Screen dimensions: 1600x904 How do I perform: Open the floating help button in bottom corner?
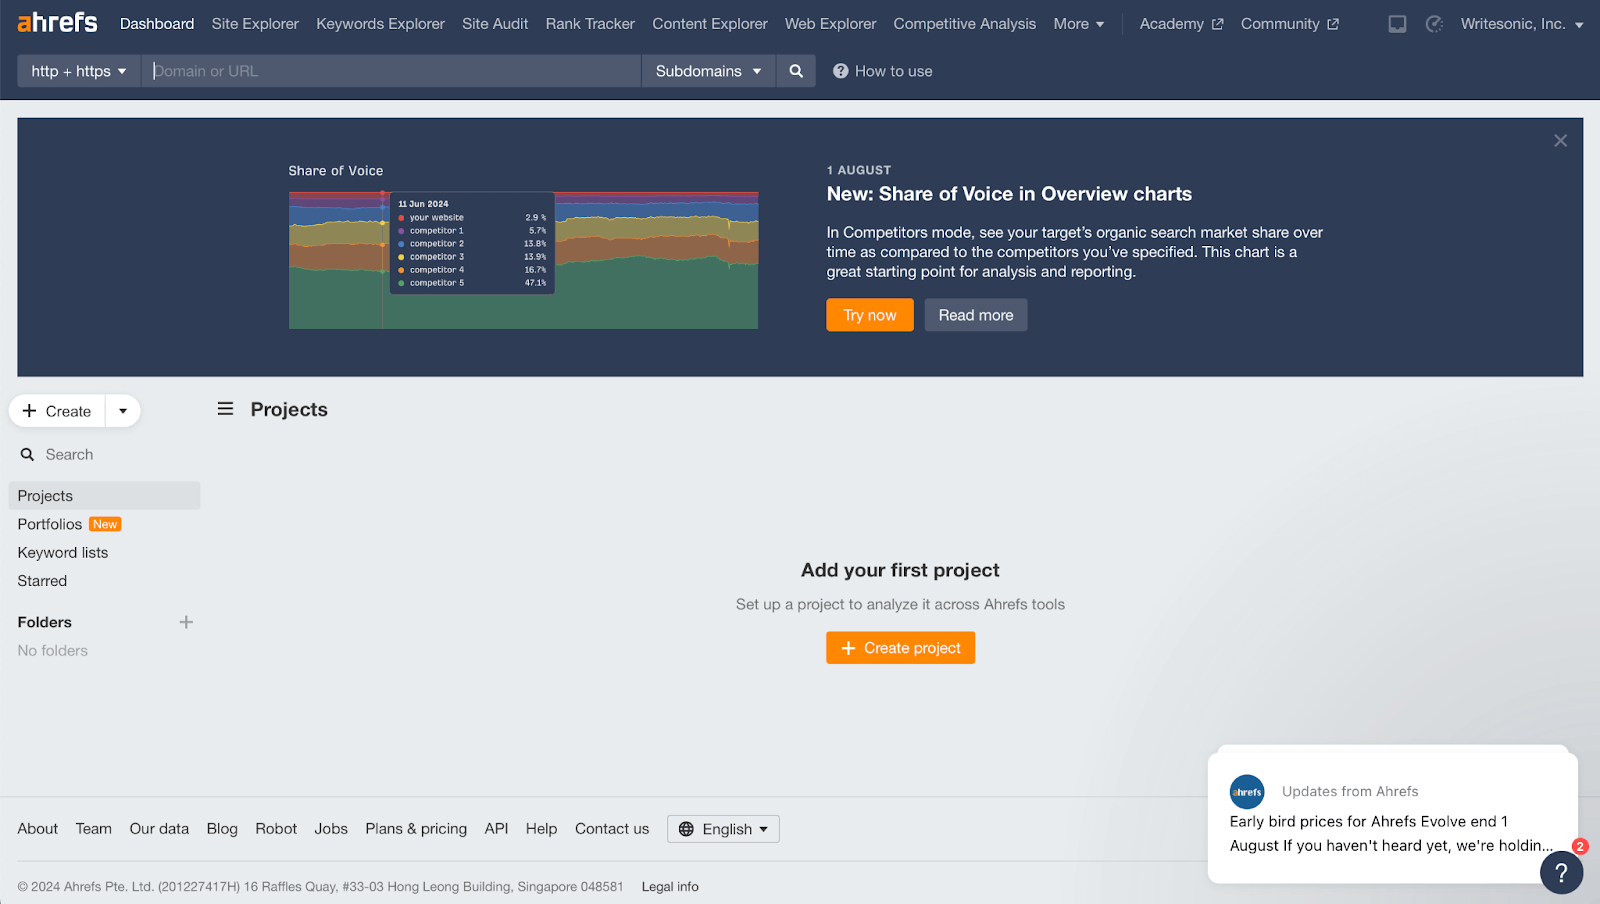point(1561,872)
